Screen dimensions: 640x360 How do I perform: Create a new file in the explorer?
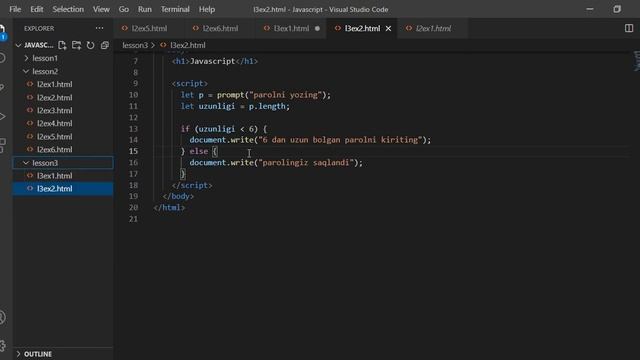pos(62,45)
